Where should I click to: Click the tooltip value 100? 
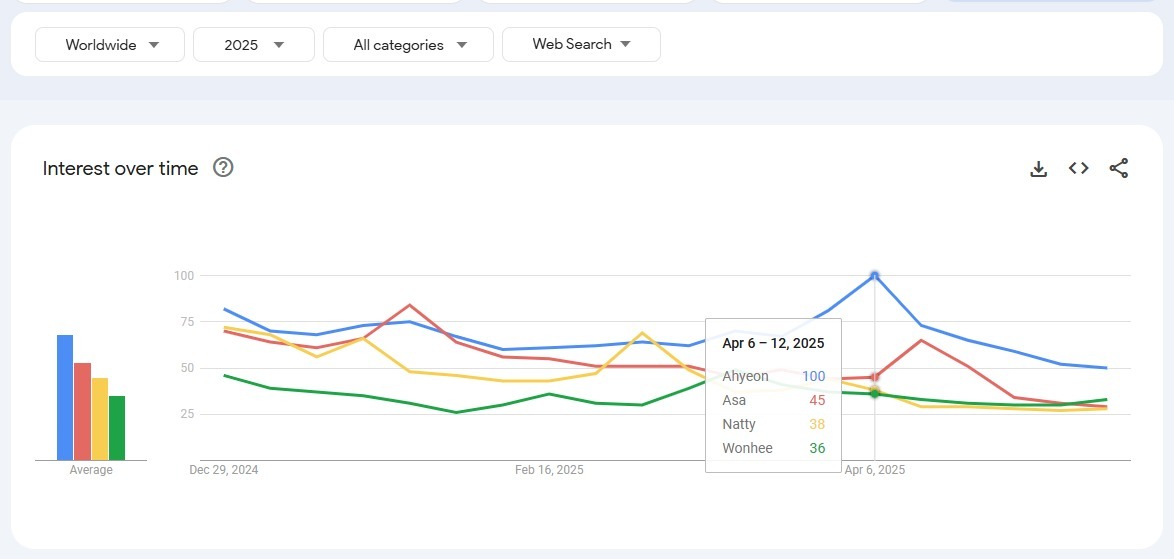813,376
